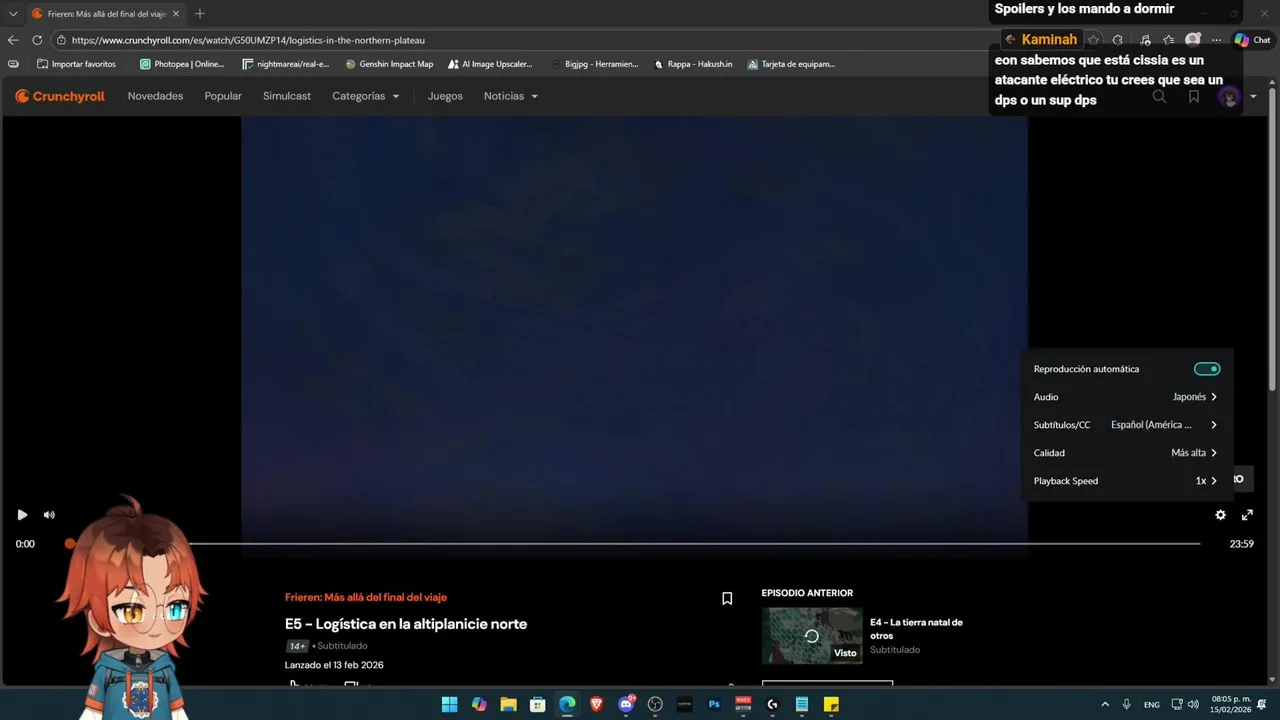This screenshot has width=1280, height=720.
Task: Expand the Categorías dropdown menu
Action: pos(366,96)
